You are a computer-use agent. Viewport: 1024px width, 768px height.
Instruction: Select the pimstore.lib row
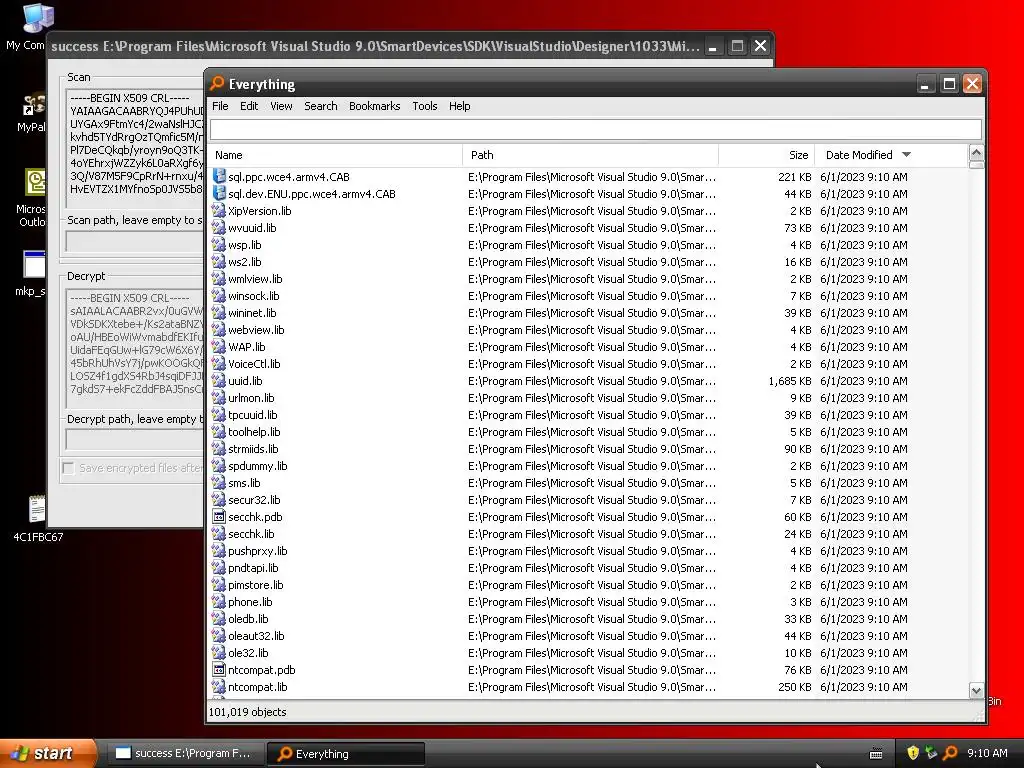point(588,584)
